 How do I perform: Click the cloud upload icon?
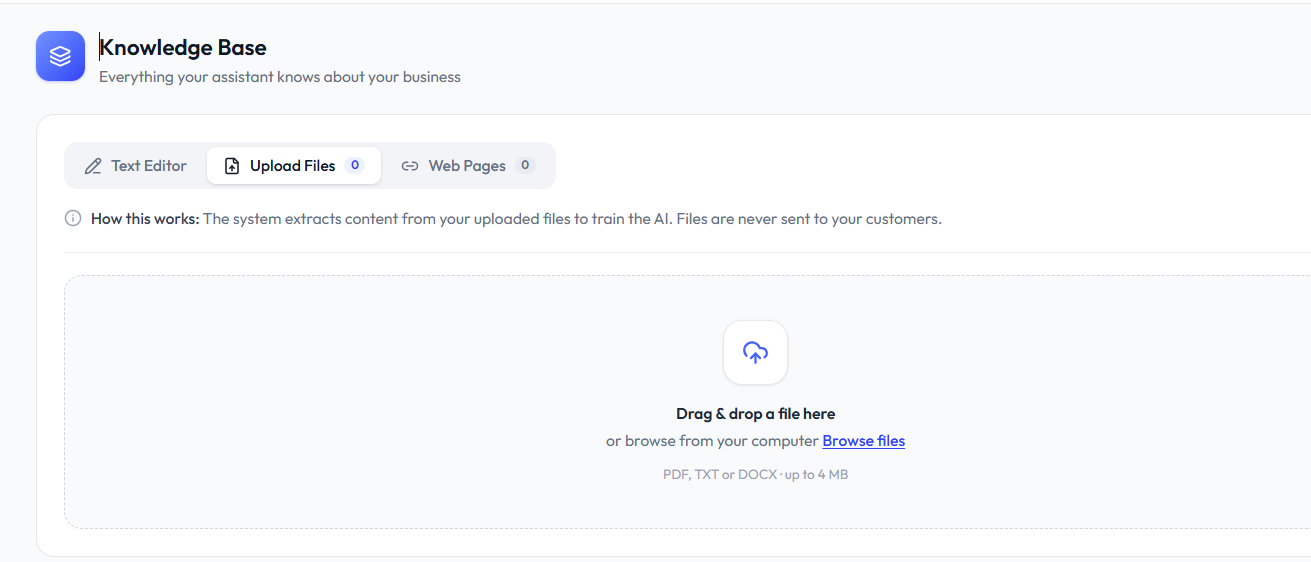coord(755,352)
